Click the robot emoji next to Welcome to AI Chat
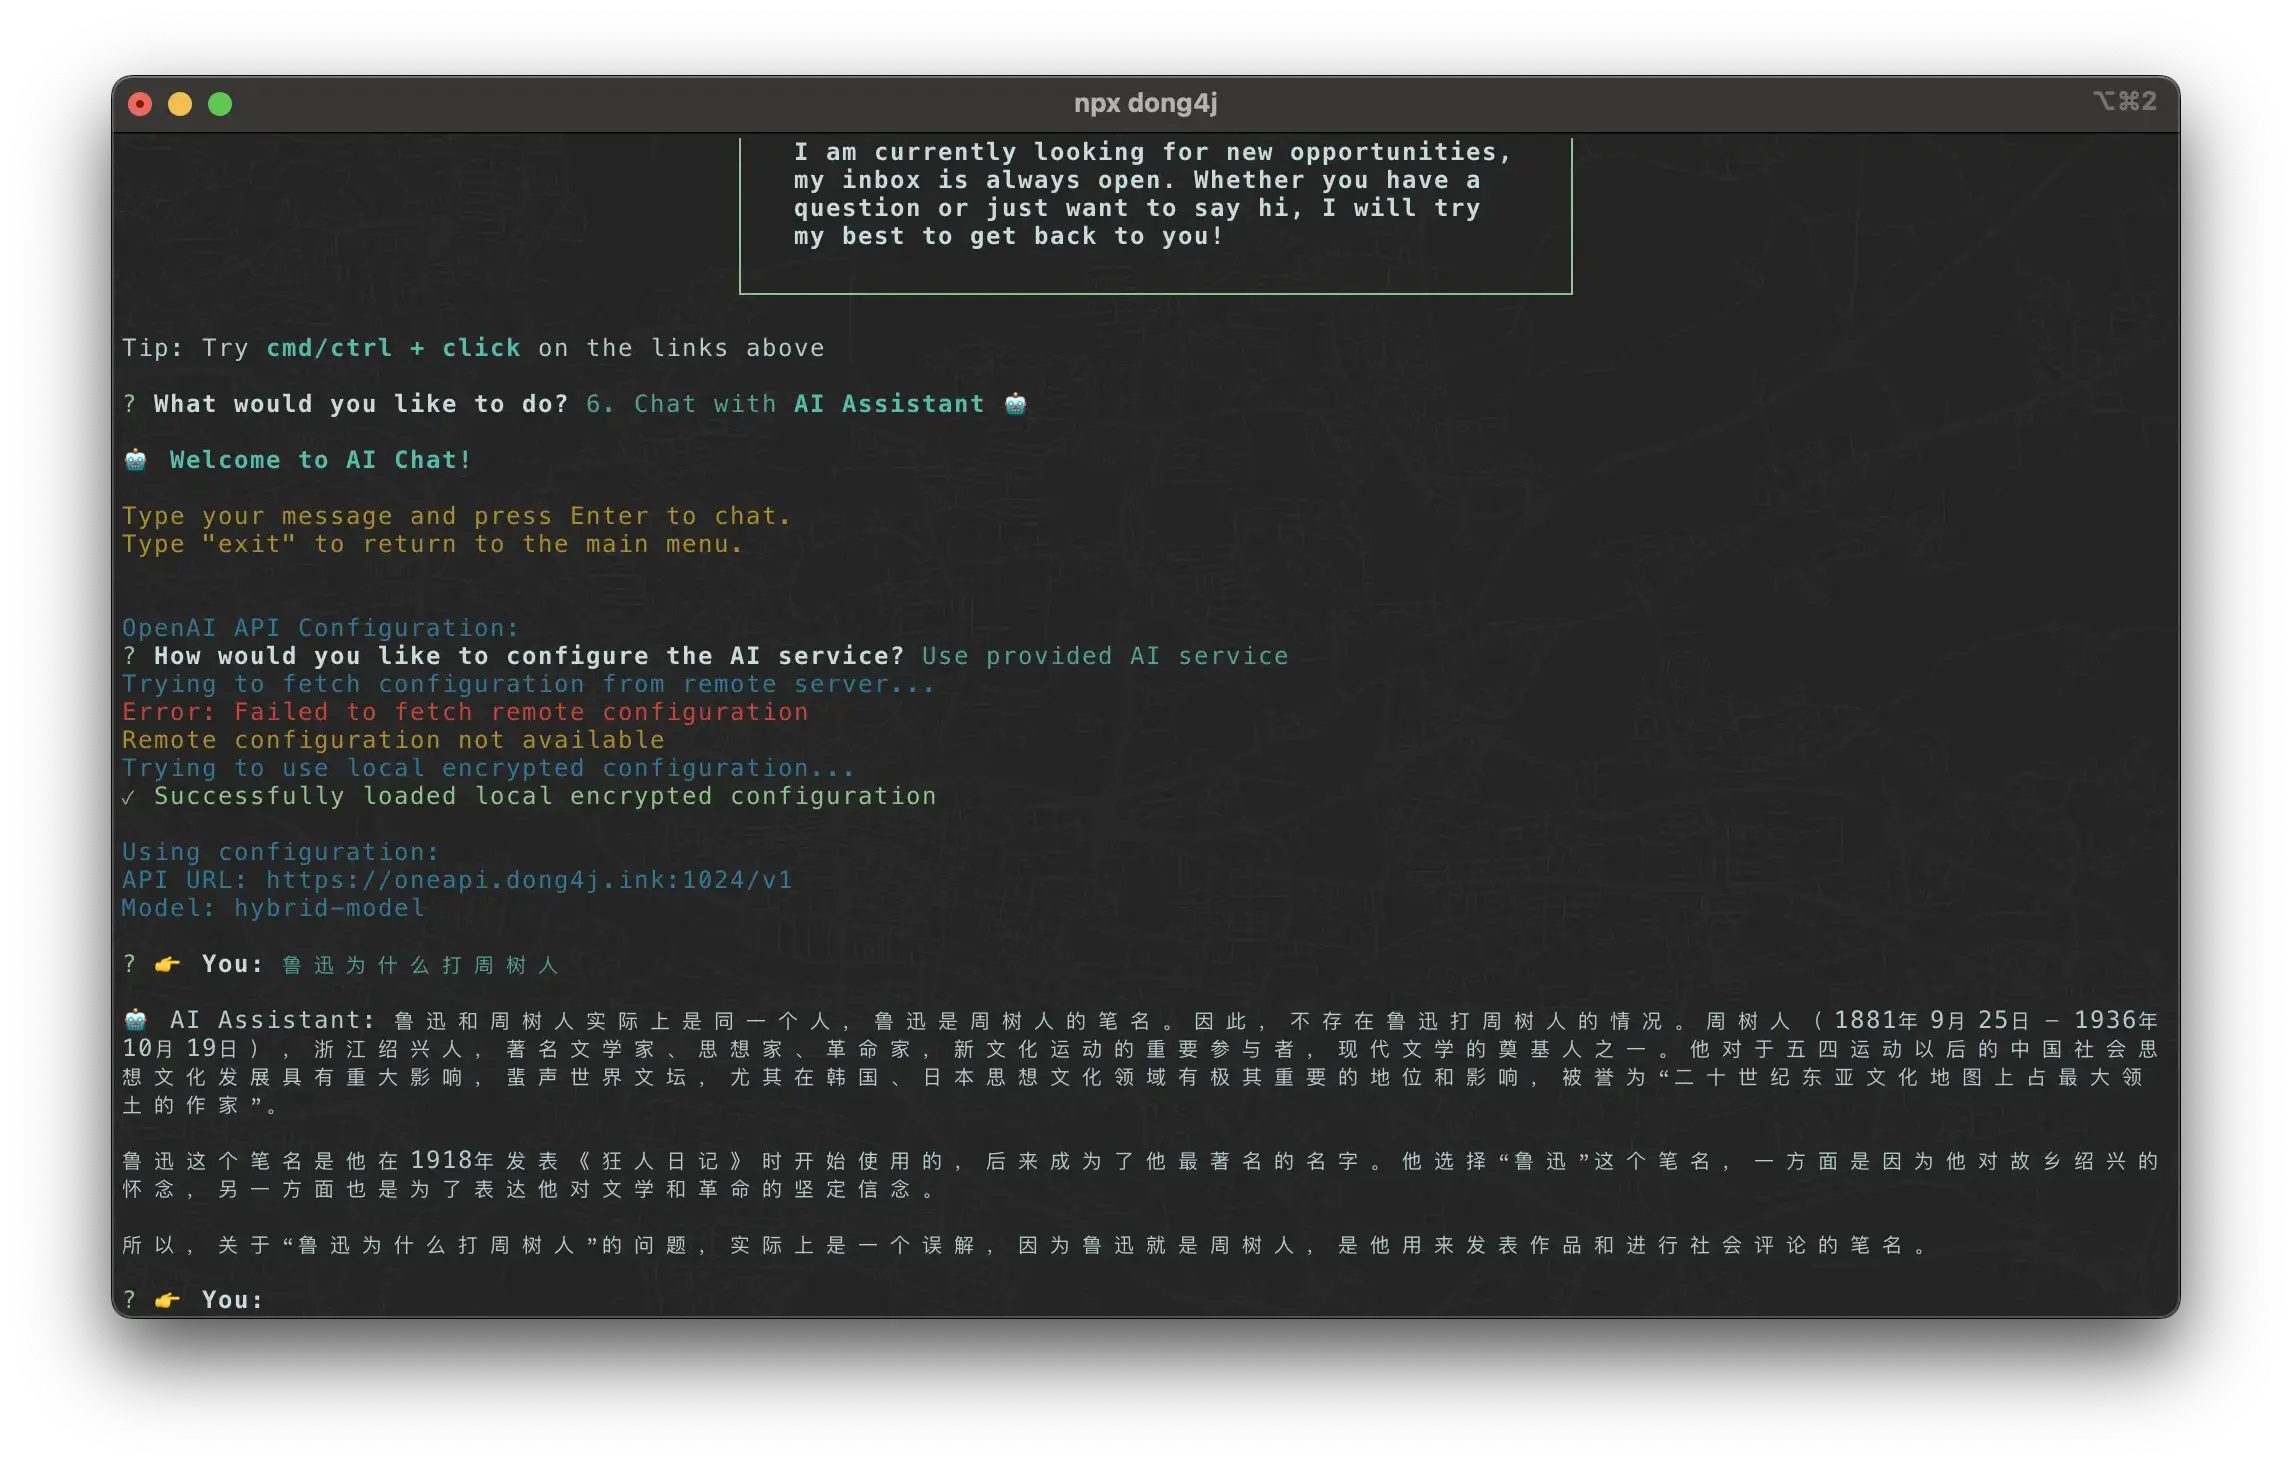This screenshot has height=1466, width=2292. [135, 460]
